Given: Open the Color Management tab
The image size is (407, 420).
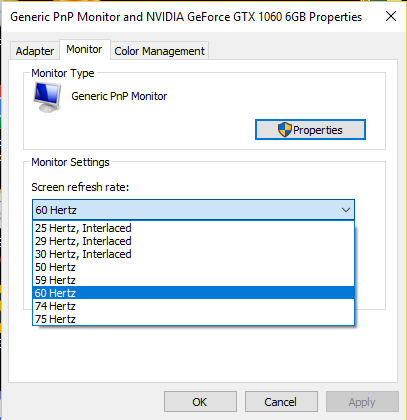Looking at the screenshot, I should click(159, 51).
